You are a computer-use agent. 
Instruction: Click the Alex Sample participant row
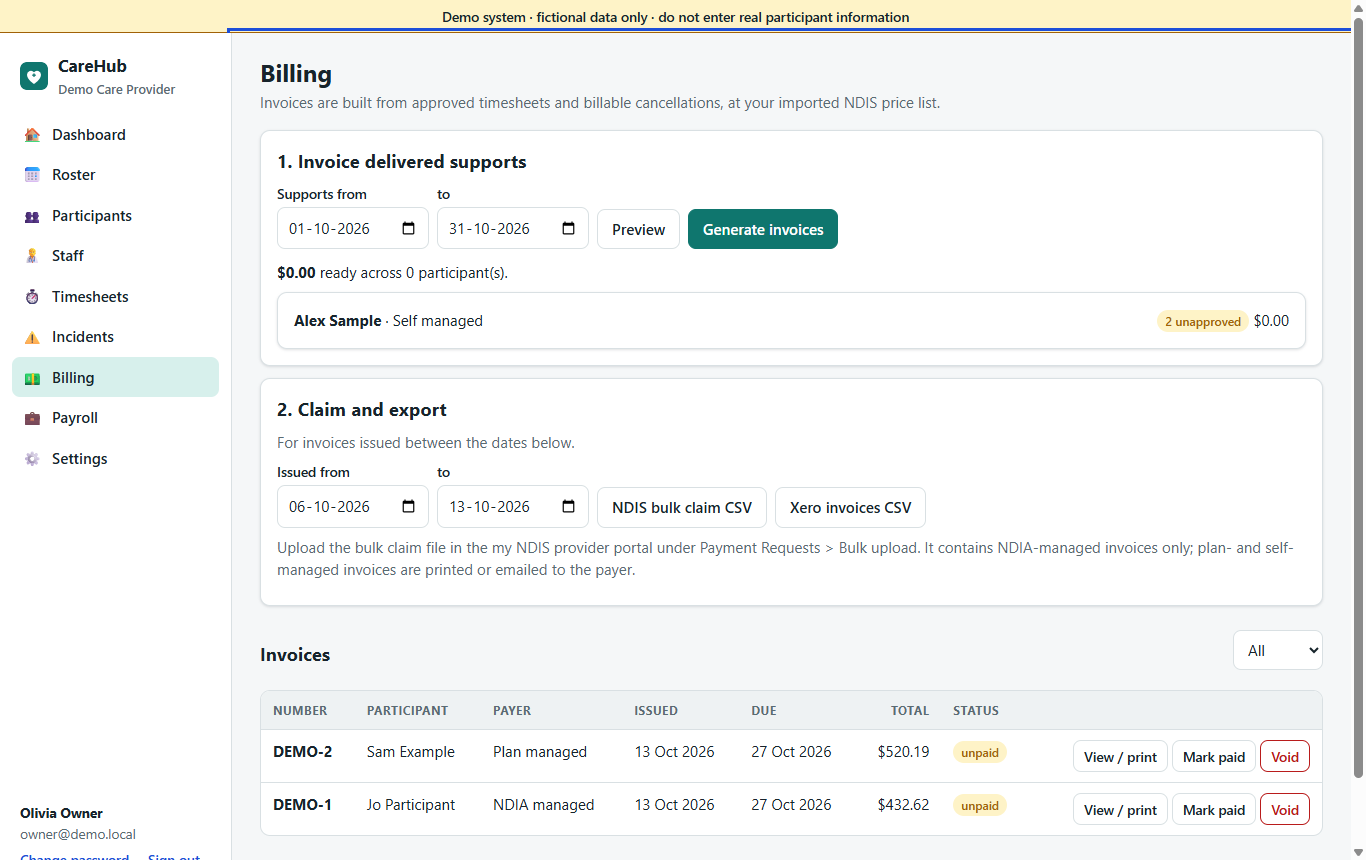point(791,321)
